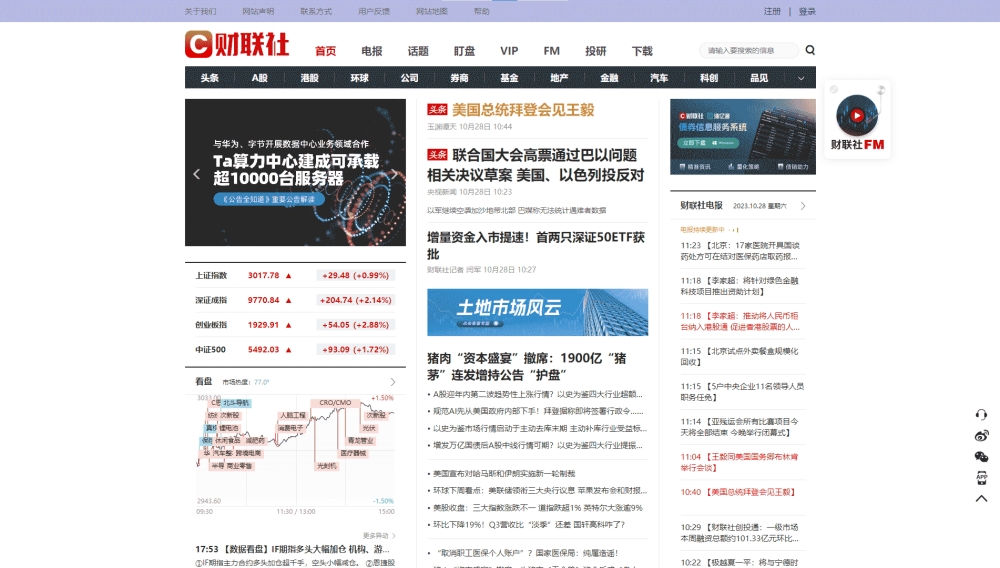Open 网站声明 top link
The image size is (1000, 568).
[x=258, y=11]
